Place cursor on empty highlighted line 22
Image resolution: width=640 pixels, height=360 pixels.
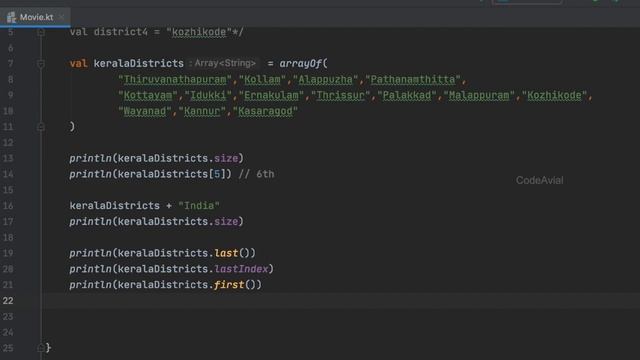tap(340, 301)
